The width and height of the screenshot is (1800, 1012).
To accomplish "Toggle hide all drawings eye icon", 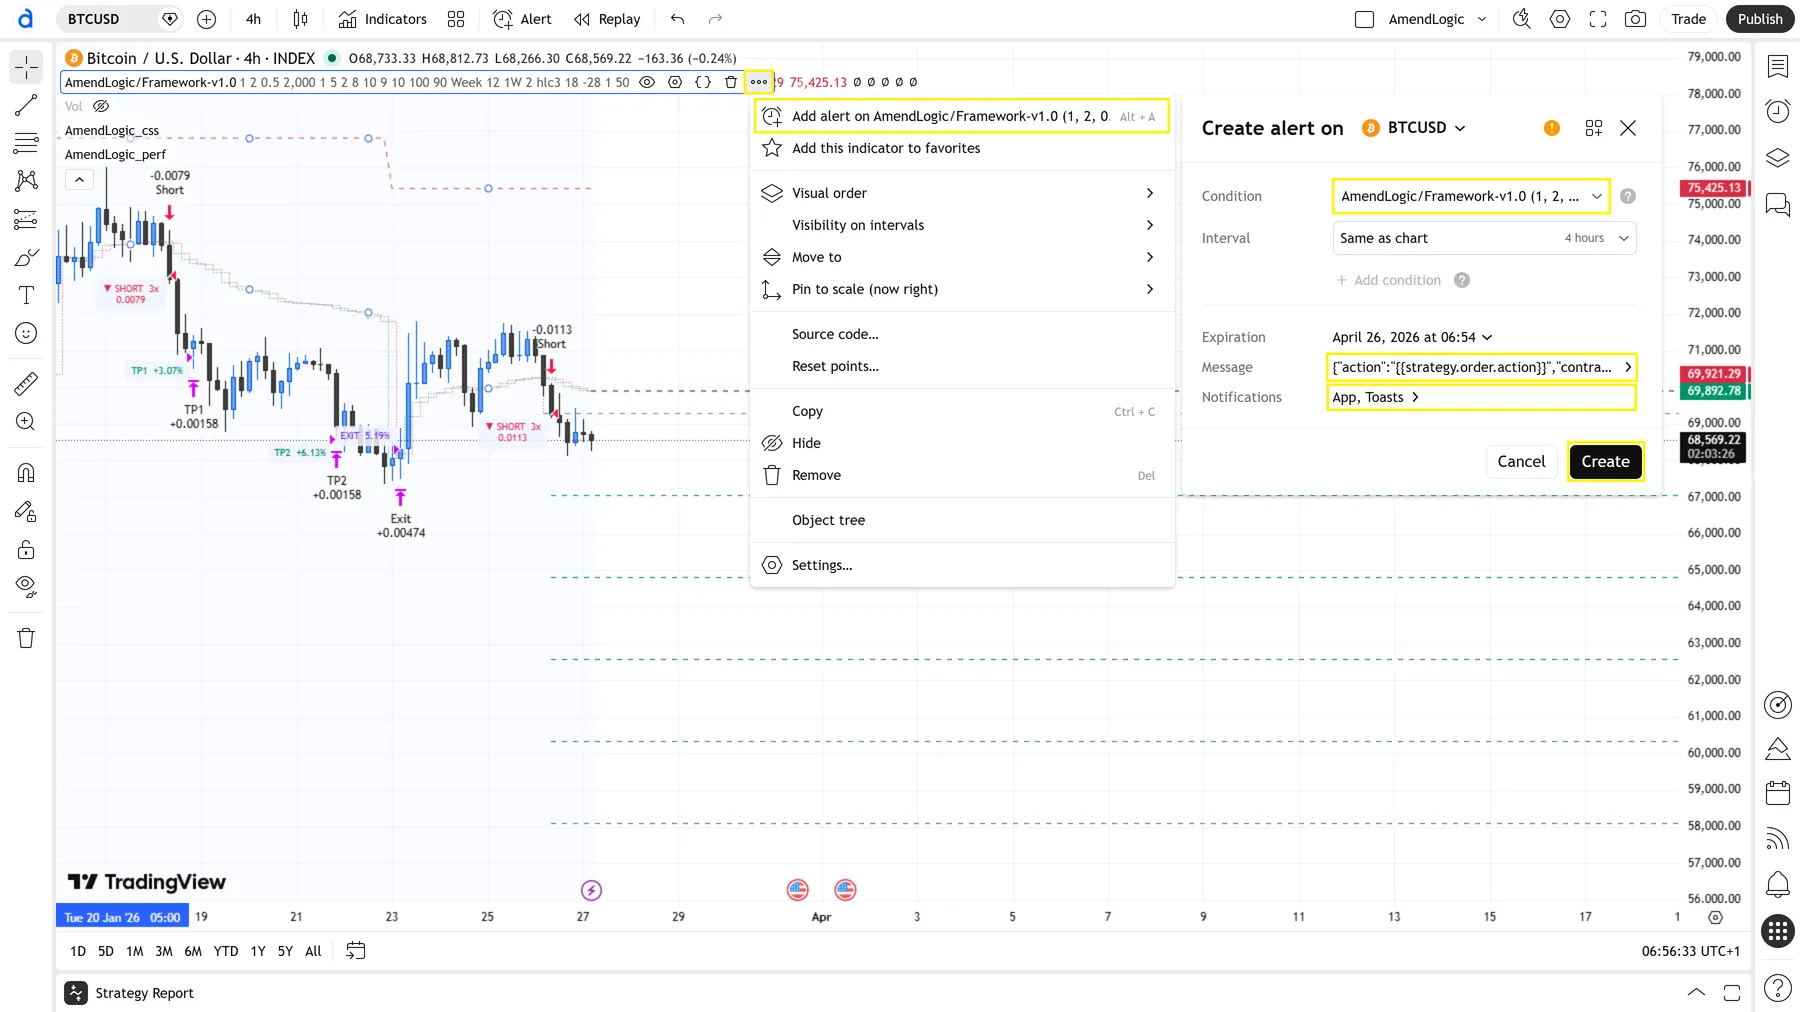I will tap(26, 587).
